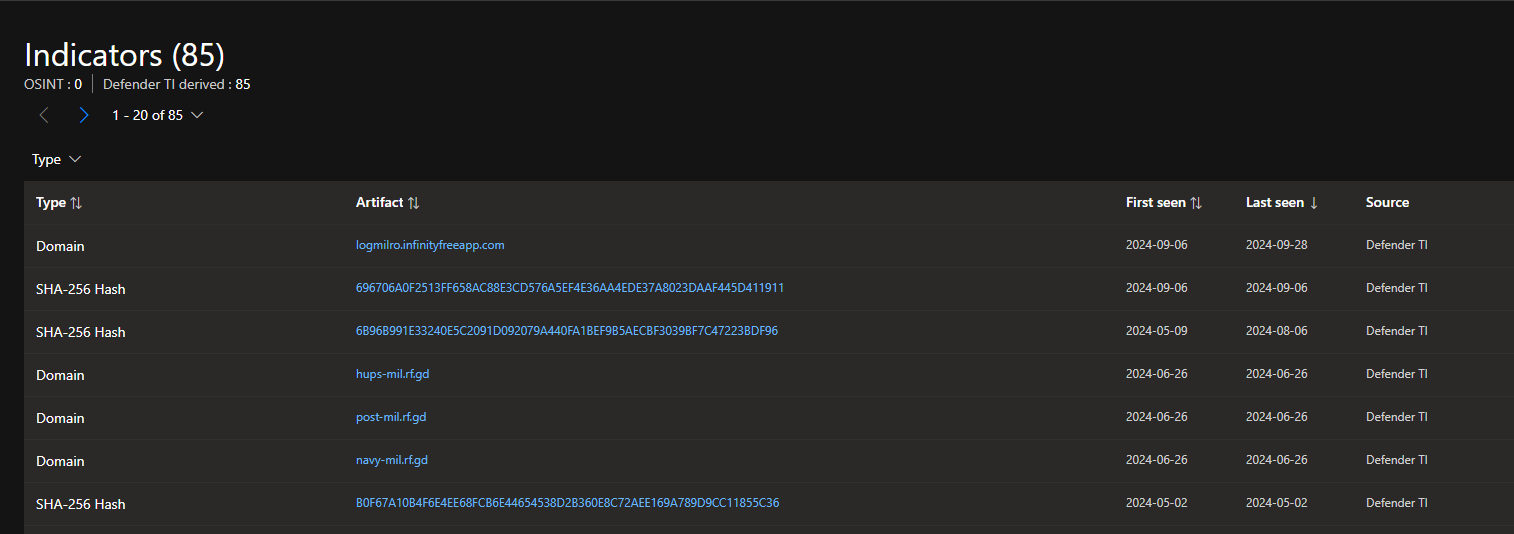Select the row with 2024-09-28 last seen
The height and width of the screenshot is (534, 1514).
[769, 245]
